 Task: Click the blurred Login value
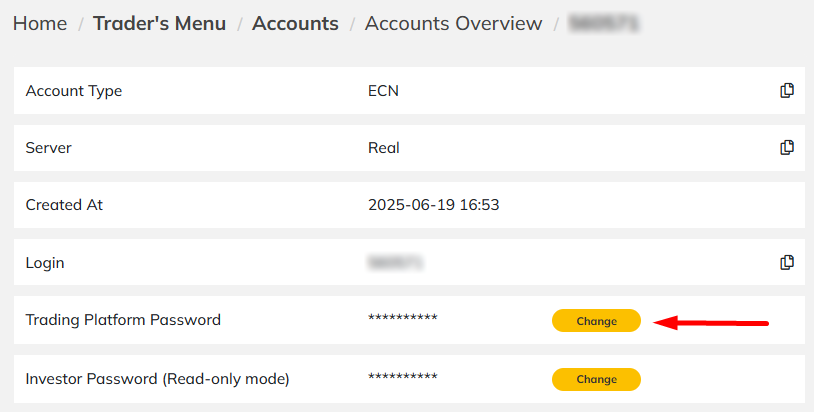(396, 263)
